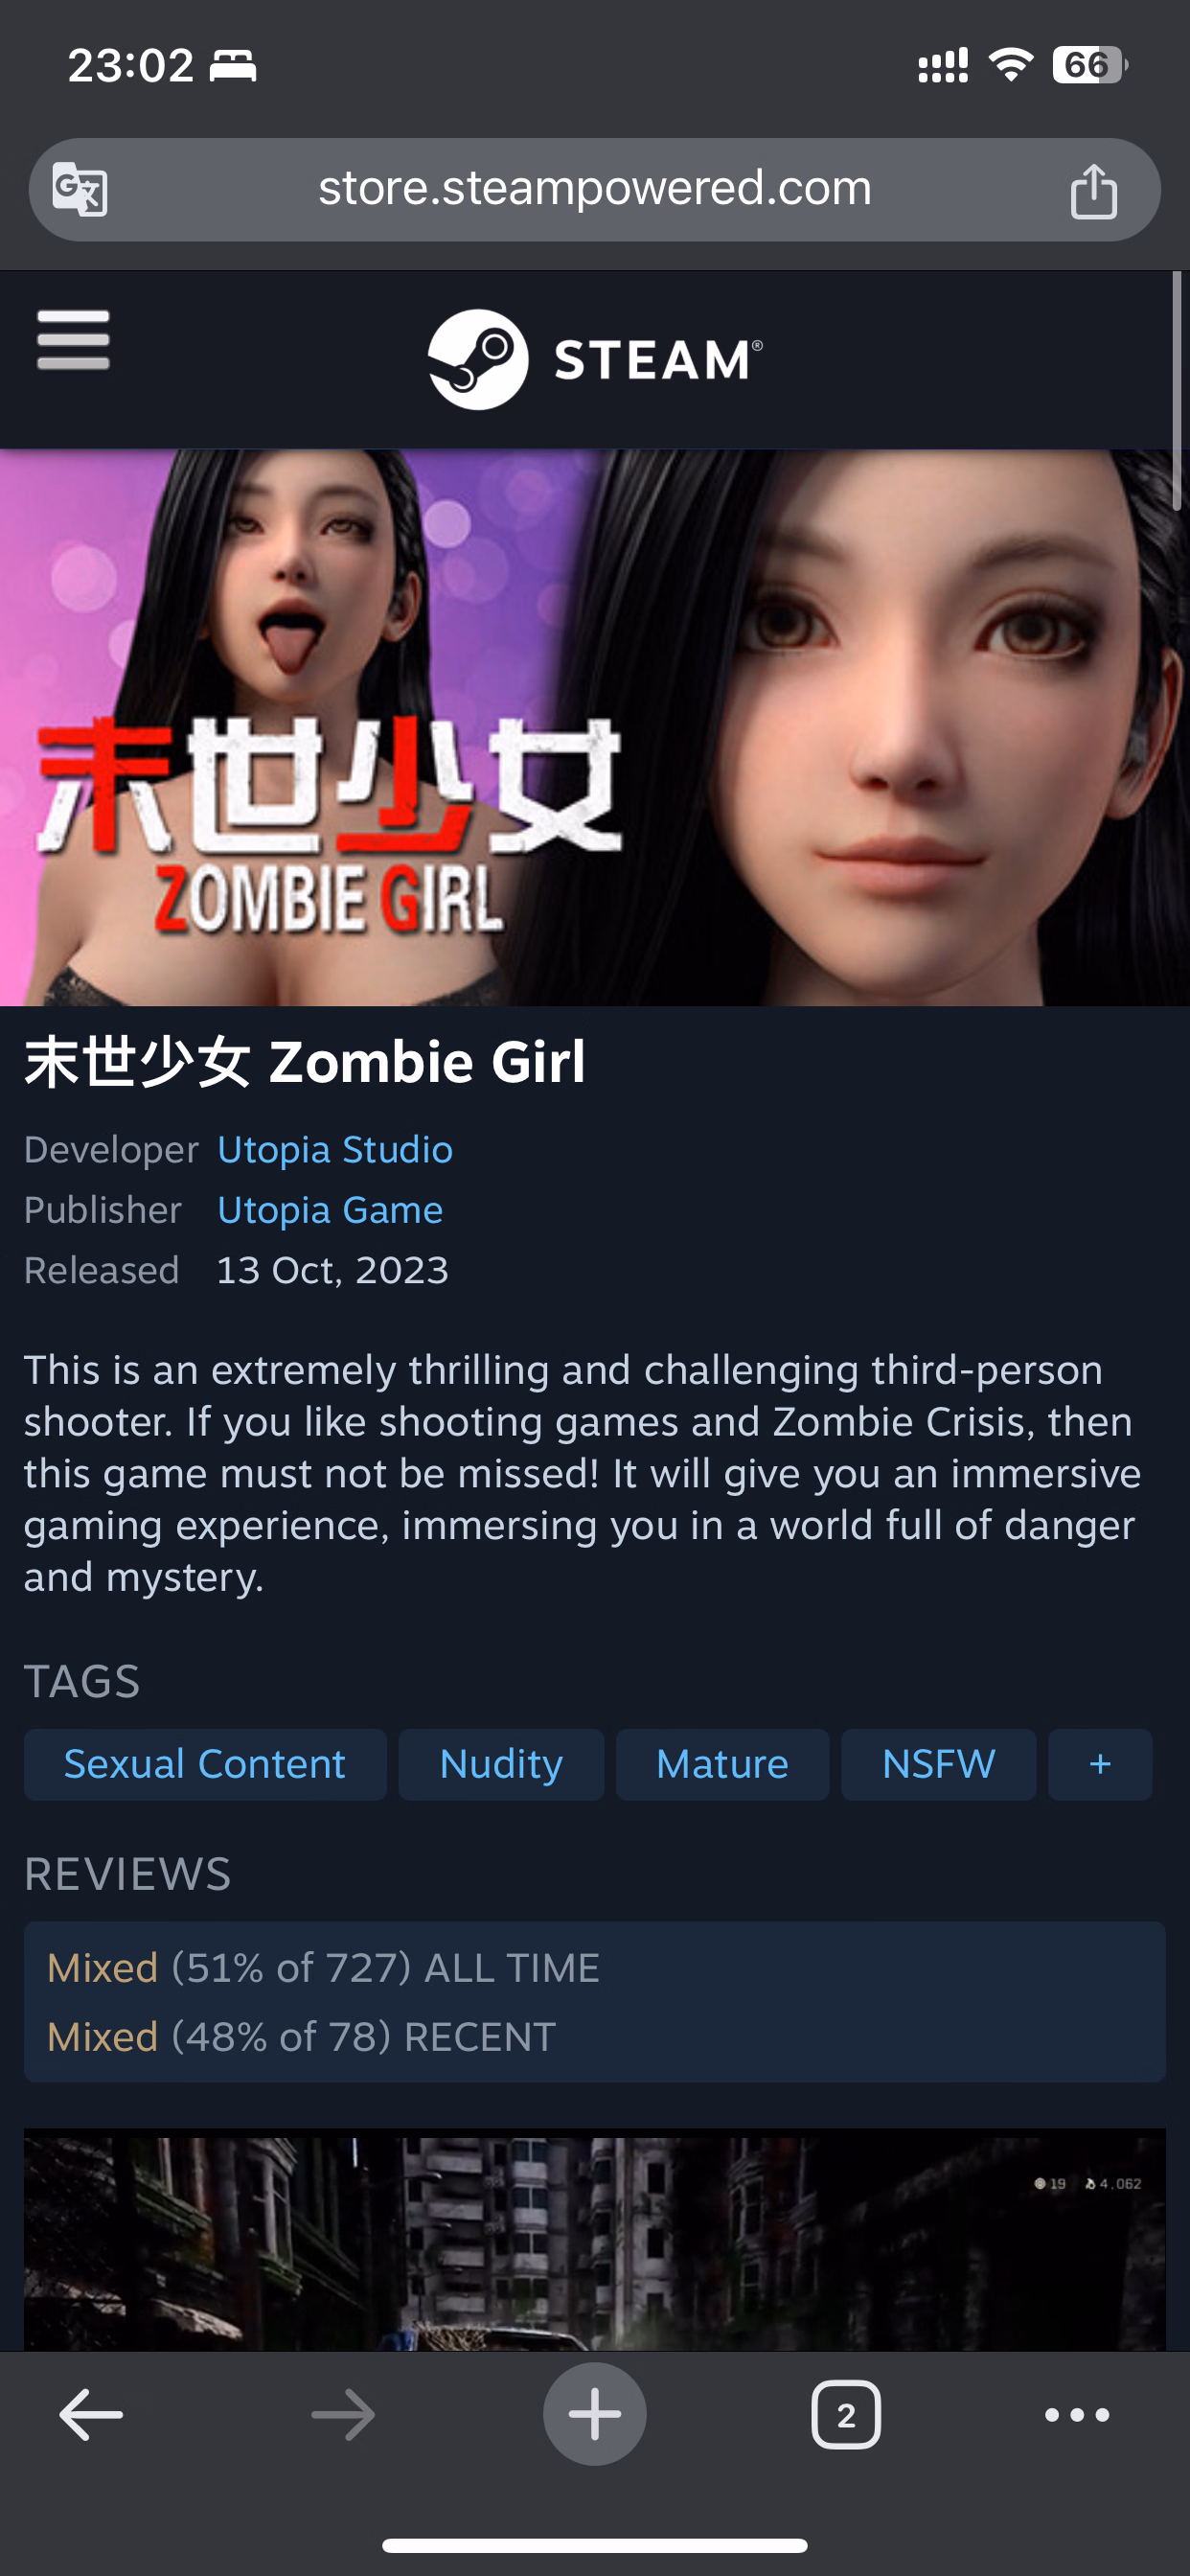Tap the store.steampowered.com address field
Screen dimensions: 1190x2576
(x=595, y=189)
